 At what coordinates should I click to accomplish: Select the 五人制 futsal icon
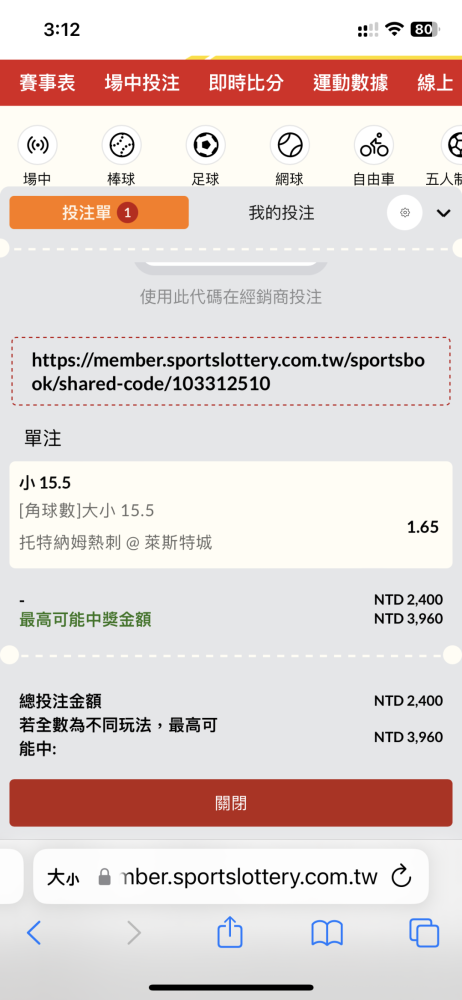(x=452, y=145)
